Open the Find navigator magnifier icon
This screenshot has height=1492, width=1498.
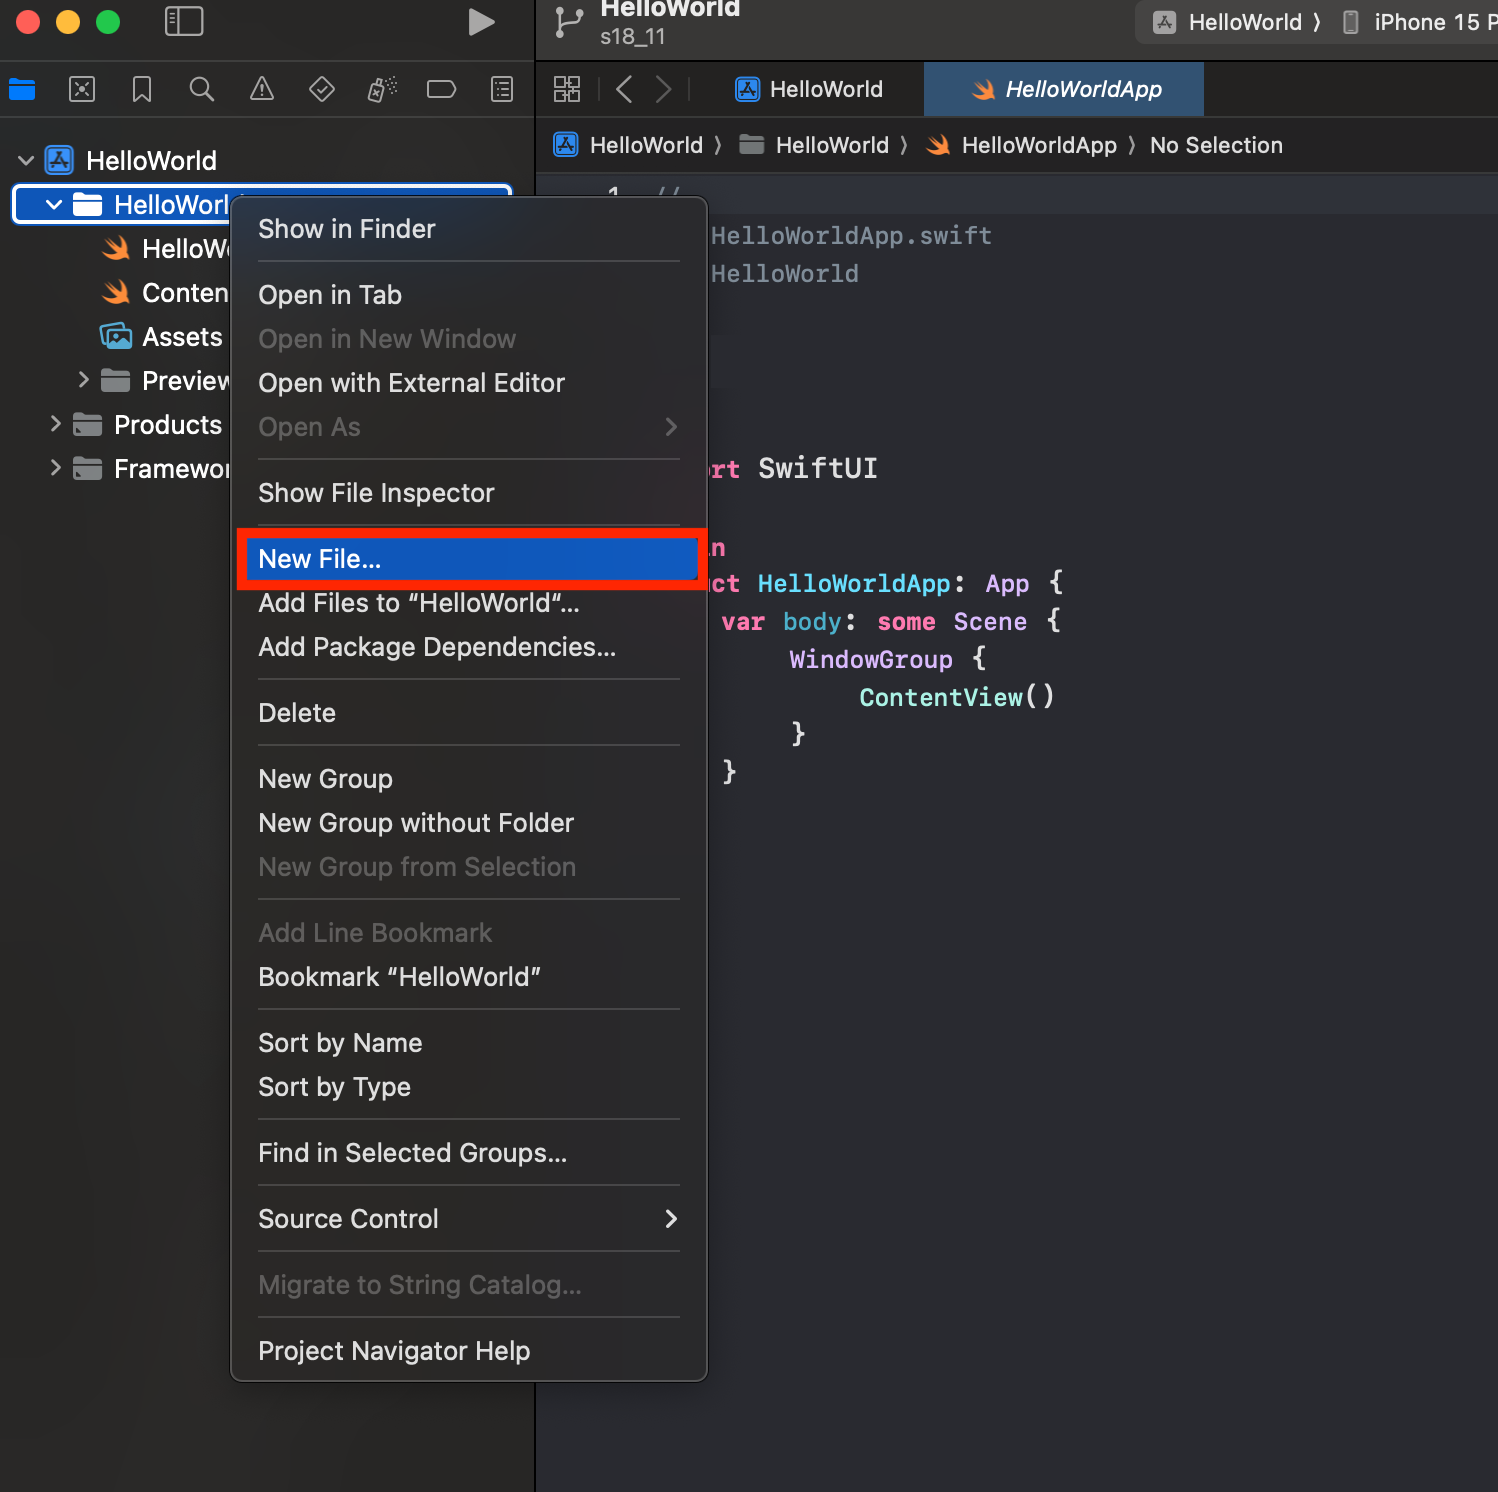tap(202, 90)
